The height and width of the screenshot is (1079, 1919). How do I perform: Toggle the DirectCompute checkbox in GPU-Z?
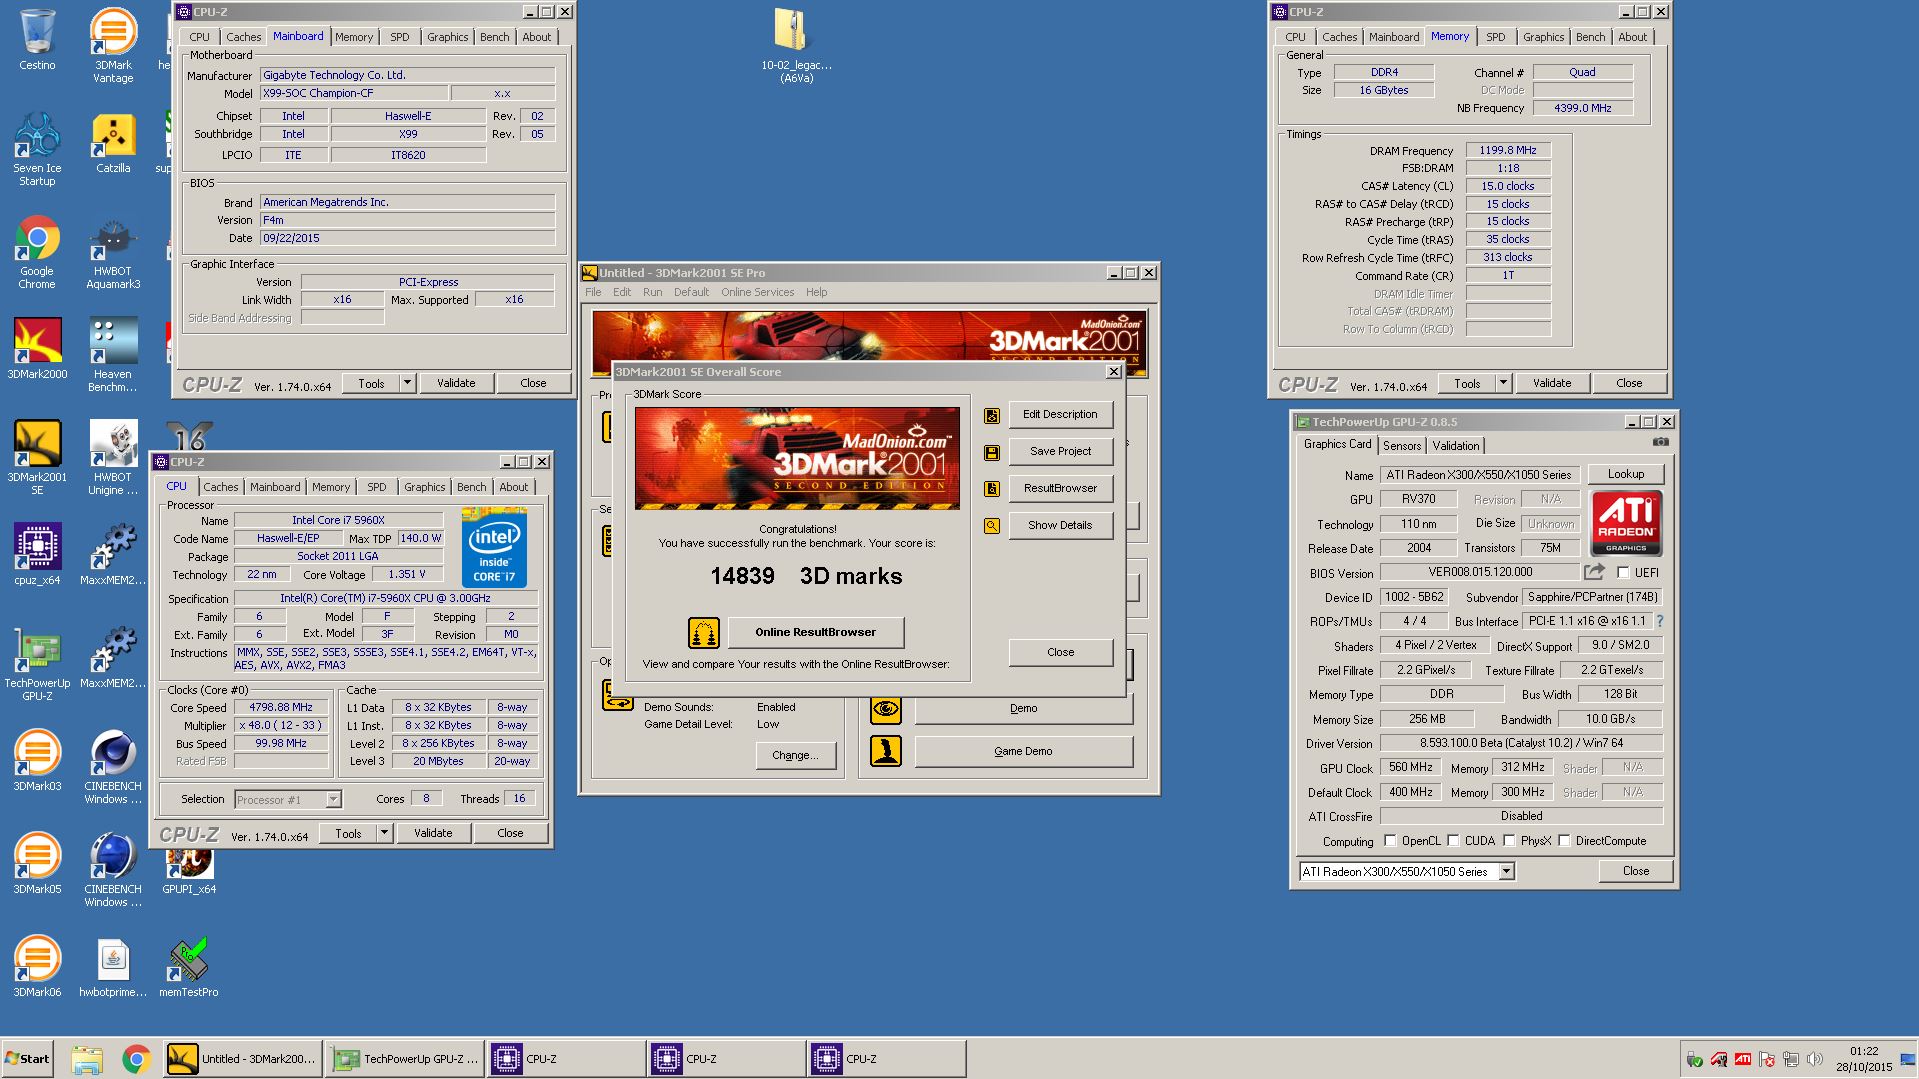tap(1564, 841)
